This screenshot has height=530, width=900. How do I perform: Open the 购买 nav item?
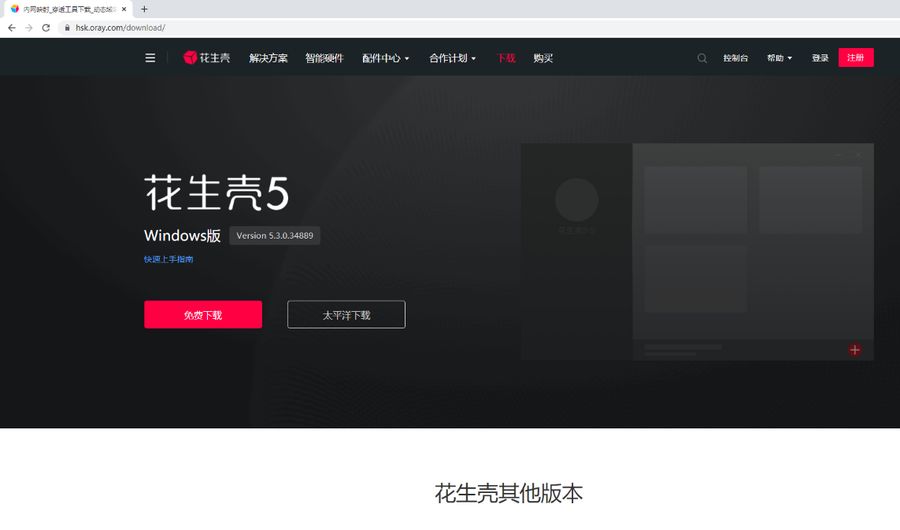542,58
